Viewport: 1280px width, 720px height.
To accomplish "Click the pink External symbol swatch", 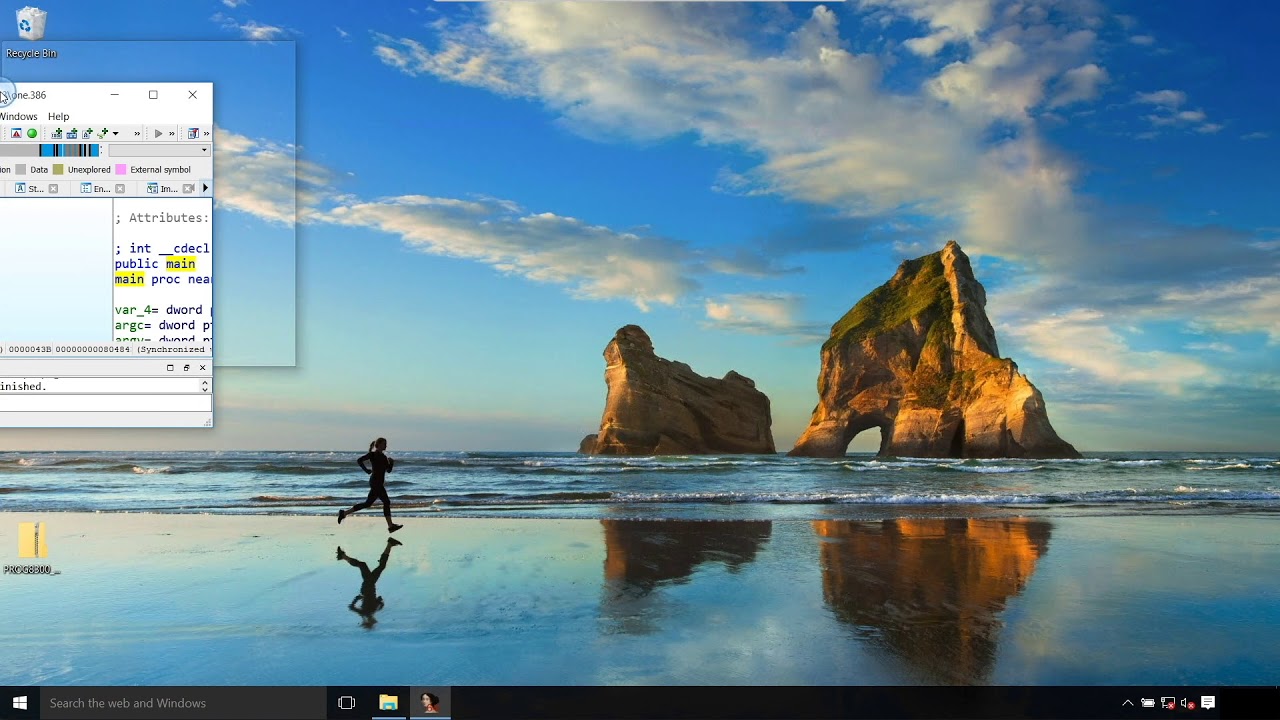I will point(120,170).
